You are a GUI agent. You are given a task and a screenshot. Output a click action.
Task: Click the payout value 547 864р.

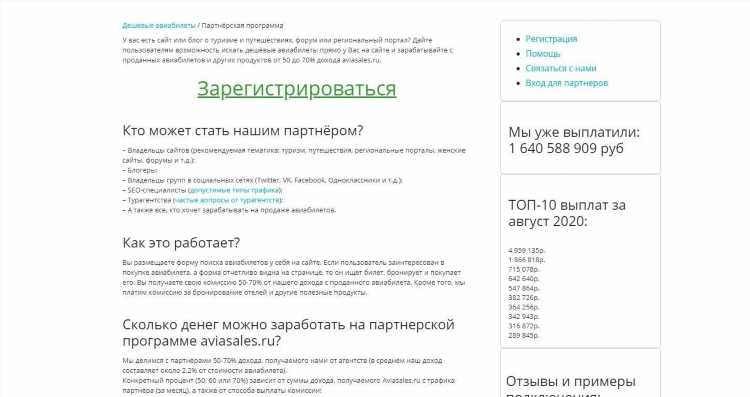click(x=524, y=288)
